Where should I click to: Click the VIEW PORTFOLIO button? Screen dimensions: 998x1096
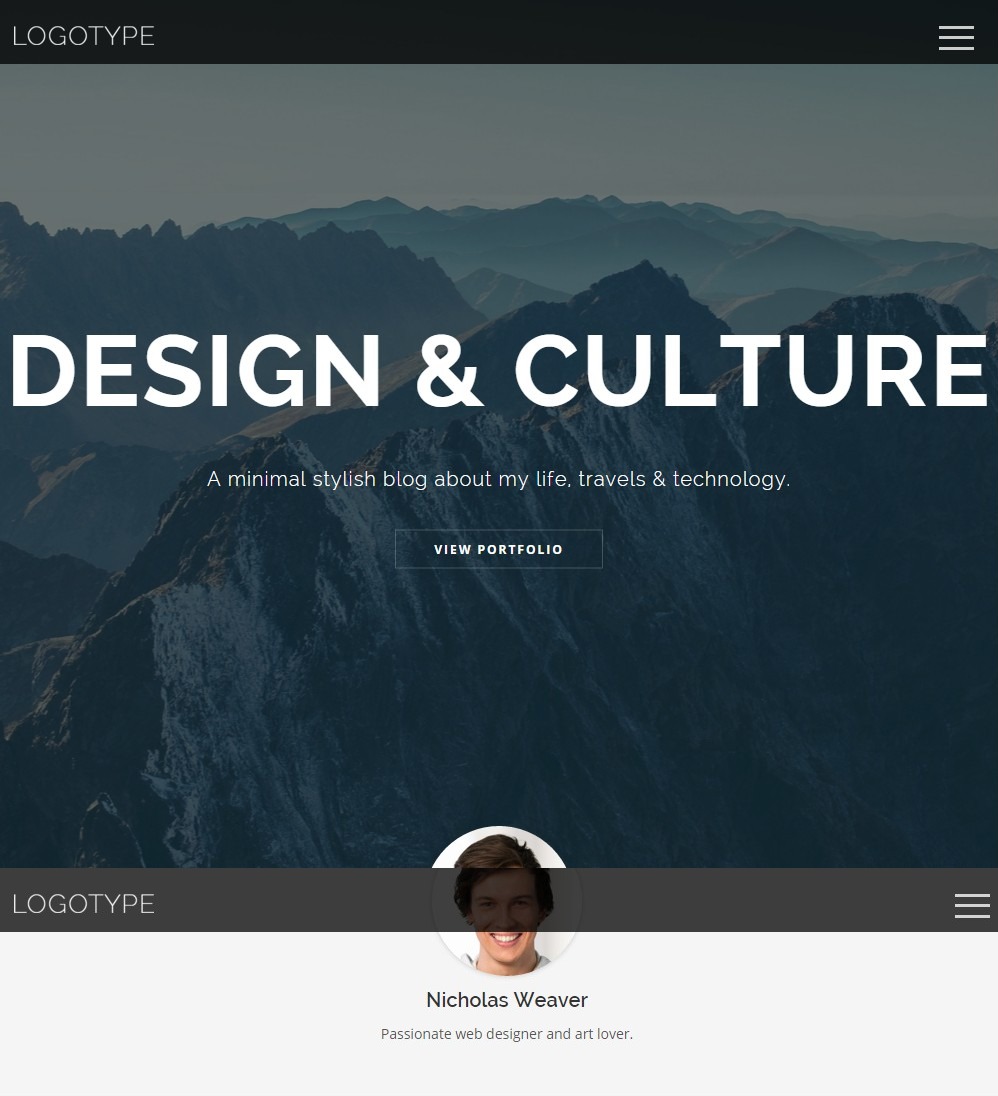pyautogui.click(x=498, y=549)
